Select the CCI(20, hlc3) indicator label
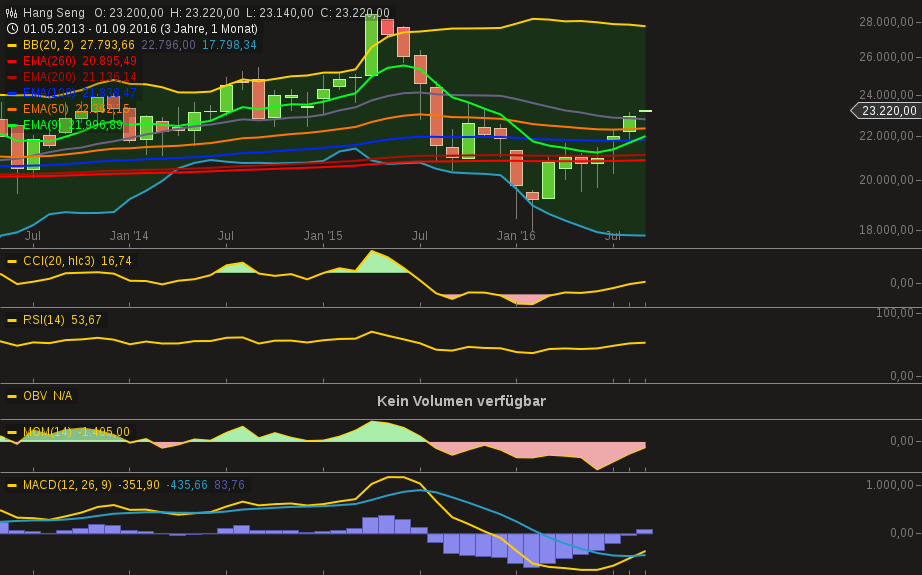Viewport: 922px width, 575px height. click(59, 260)
